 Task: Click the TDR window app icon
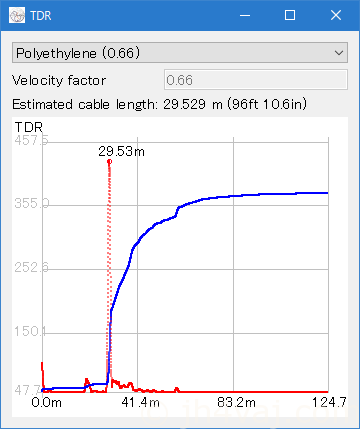click(17, 15)
